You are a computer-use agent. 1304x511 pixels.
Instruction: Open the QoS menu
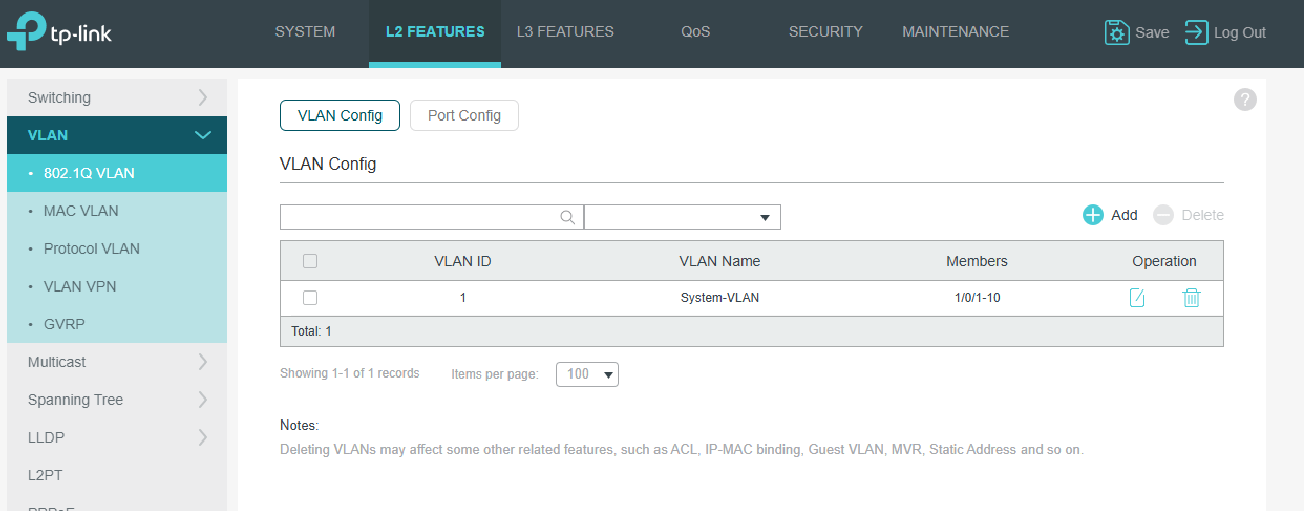pyautogui.click(x=696, y=32)
